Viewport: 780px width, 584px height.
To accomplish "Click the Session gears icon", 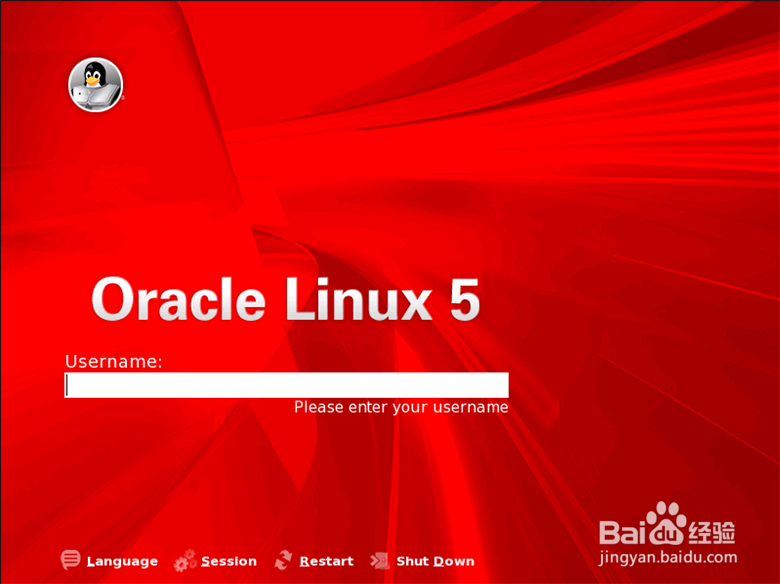I will click(185, 560).
